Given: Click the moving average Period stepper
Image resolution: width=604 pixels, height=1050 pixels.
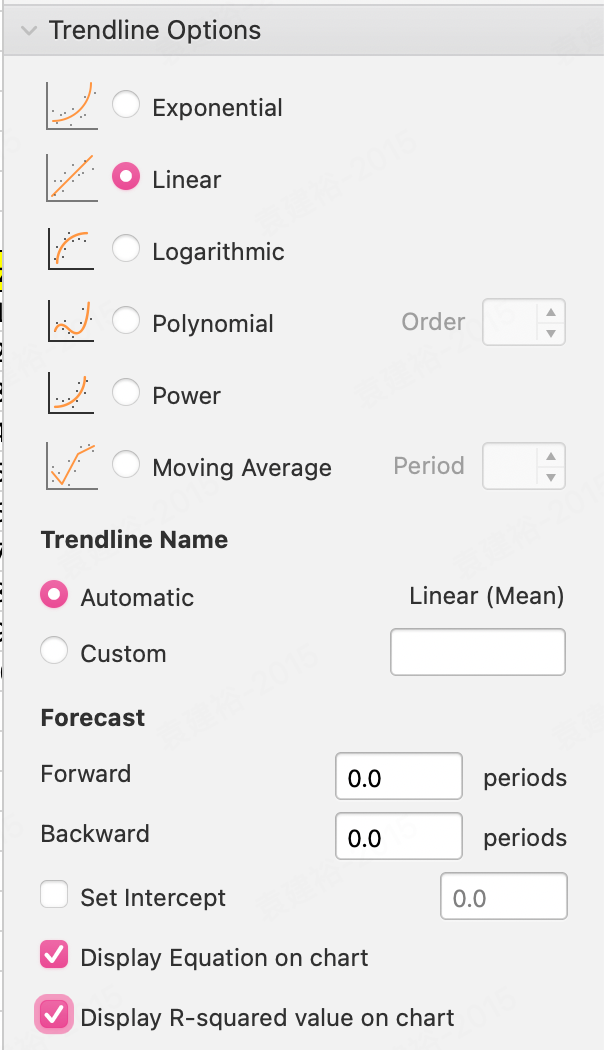Looking at the screenshot, I should (551, 467).
